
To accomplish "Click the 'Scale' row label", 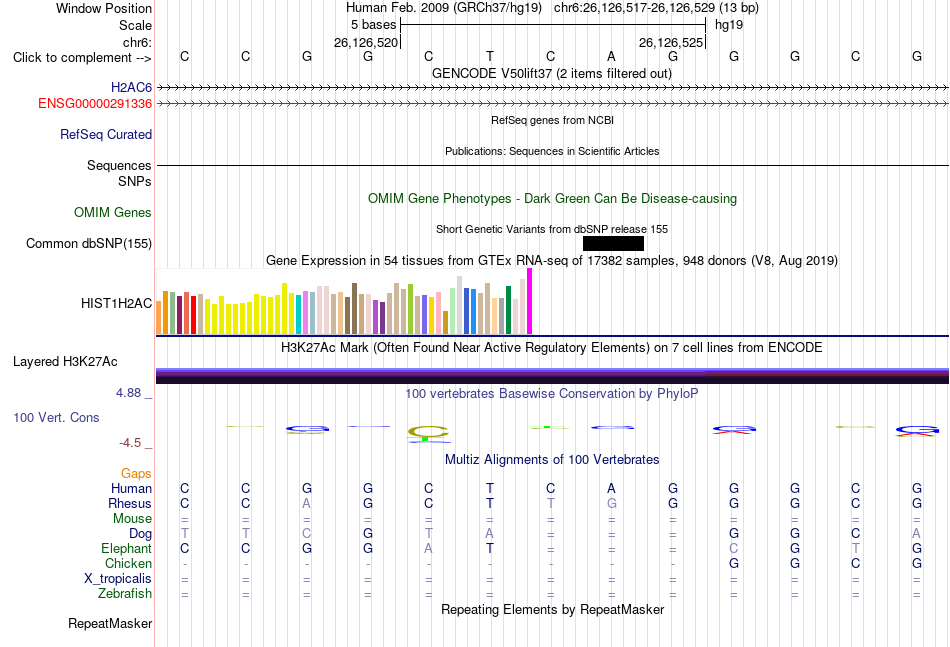I will pyautogui.click(x=136, y=25).
